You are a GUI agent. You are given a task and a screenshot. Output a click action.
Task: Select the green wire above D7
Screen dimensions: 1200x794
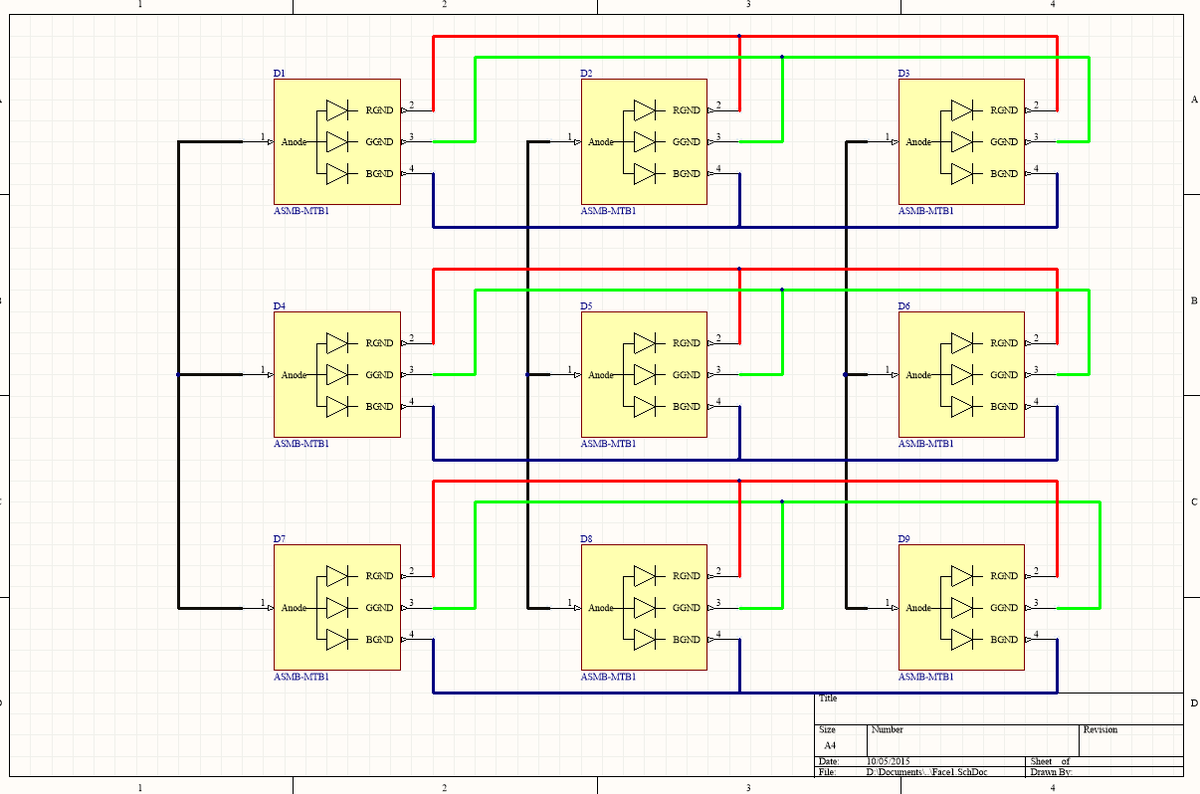click(x=620, y=502)
